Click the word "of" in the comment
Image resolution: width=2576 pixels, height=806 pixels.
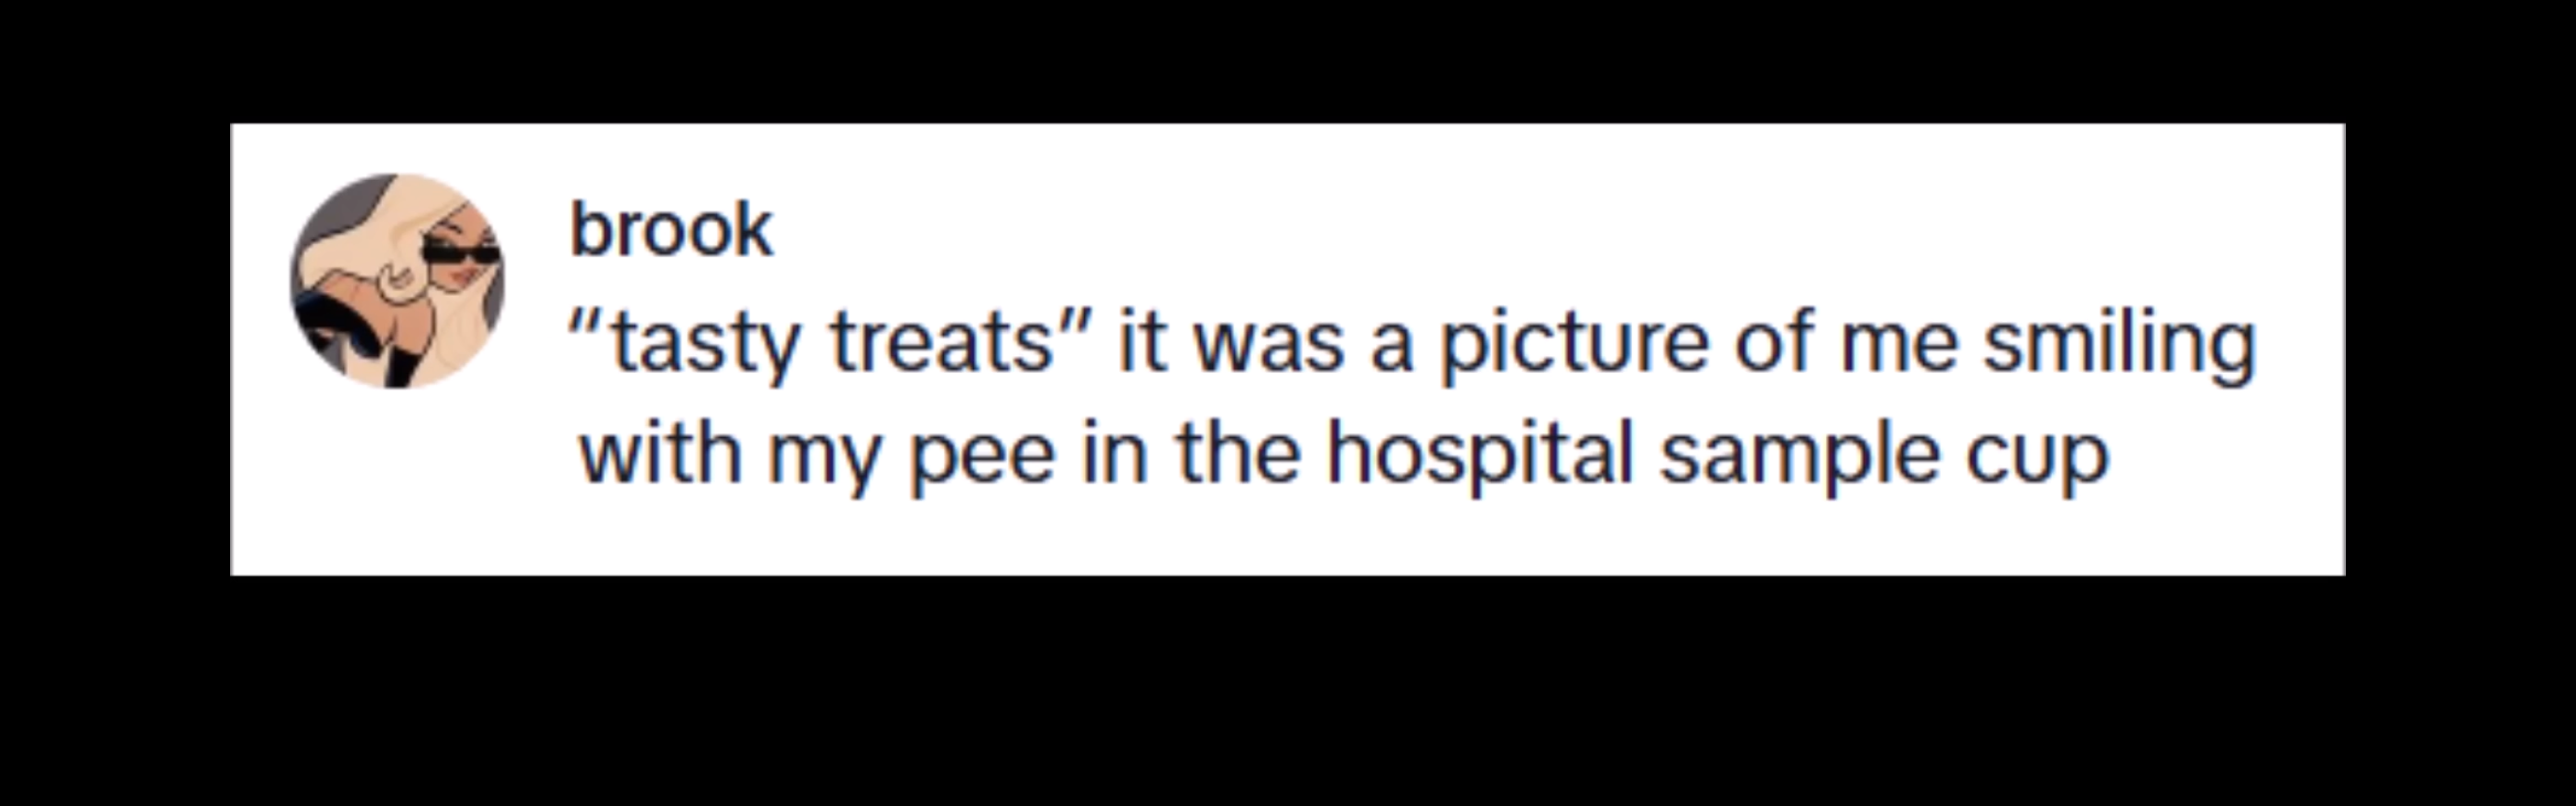pyautogui.click(x=1774, y=342)
